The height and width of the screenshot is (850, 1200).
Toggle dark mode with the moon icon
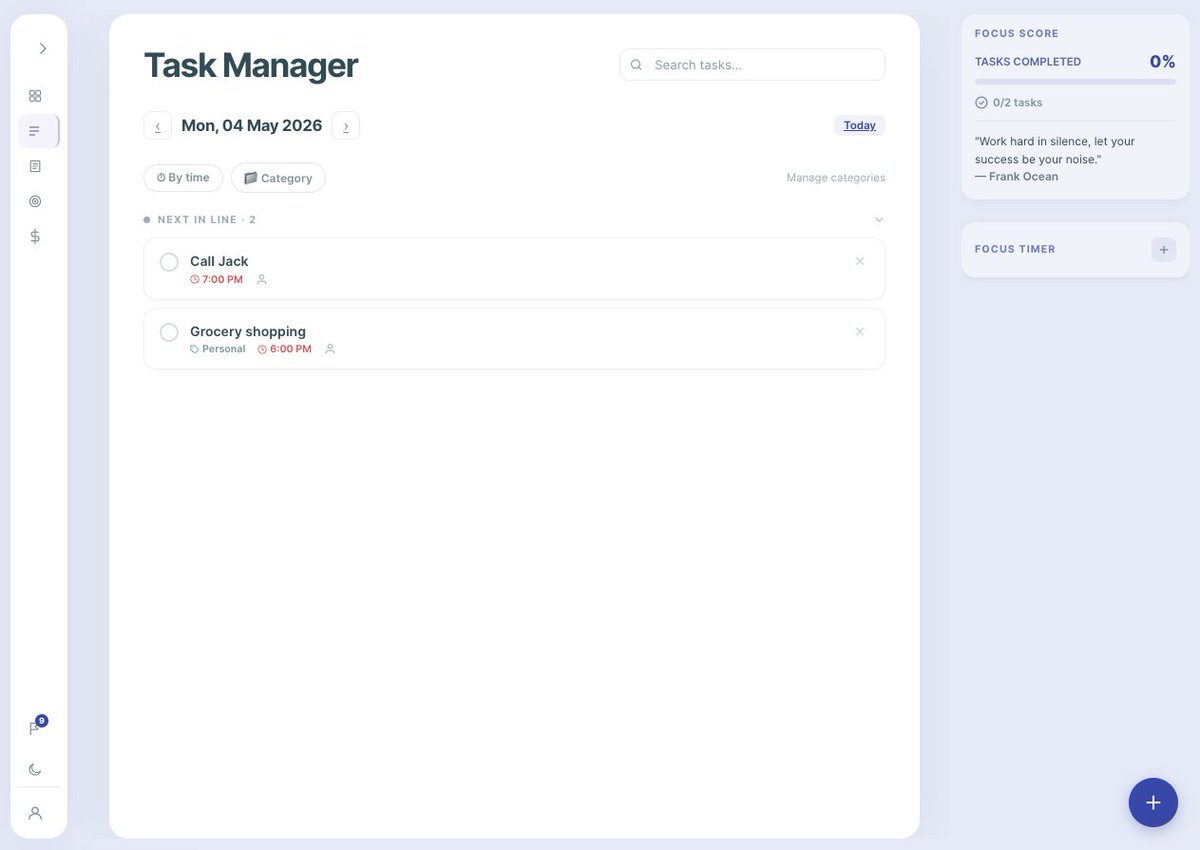point(35,769)
